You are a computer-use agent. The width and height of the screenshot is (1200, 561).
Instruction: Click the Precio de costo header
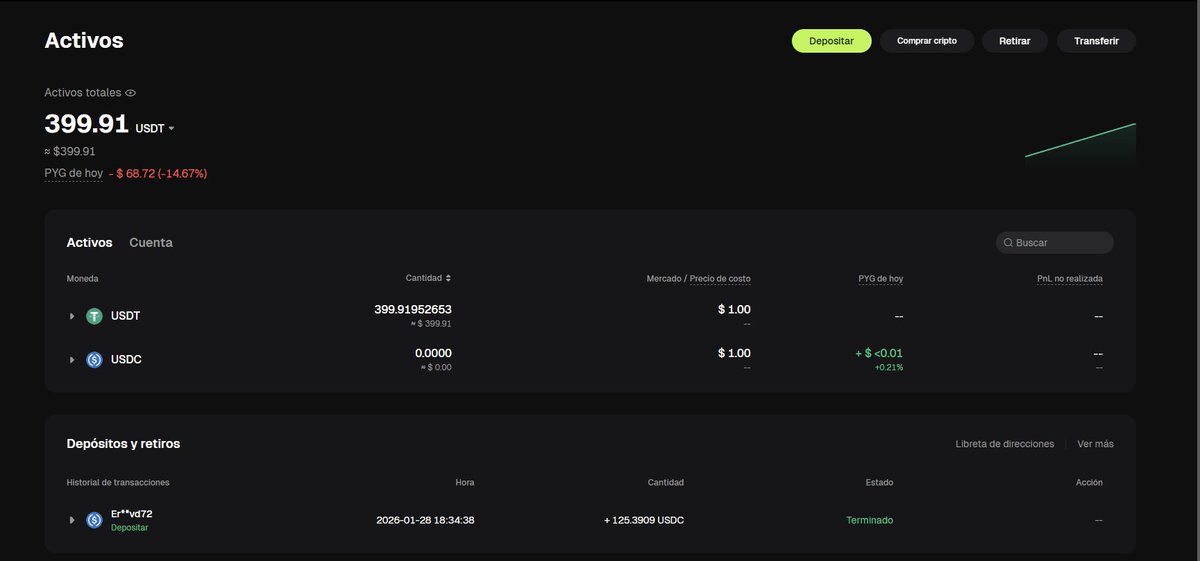(720, 279)
